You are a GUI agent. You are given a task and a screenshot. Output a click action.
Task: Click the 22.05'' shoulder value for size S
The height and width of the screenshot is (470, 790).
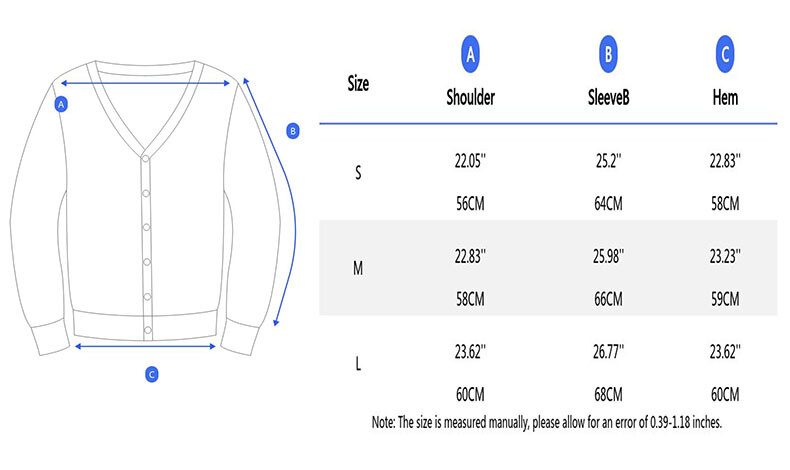469,160
